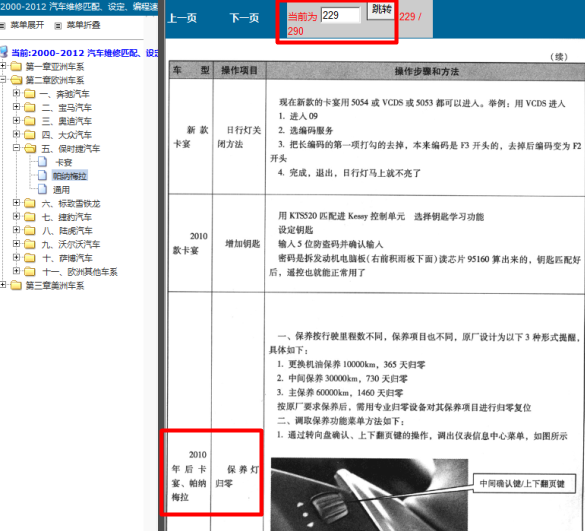Click folder icon of 第一章亚洲车系

(16, 66)
